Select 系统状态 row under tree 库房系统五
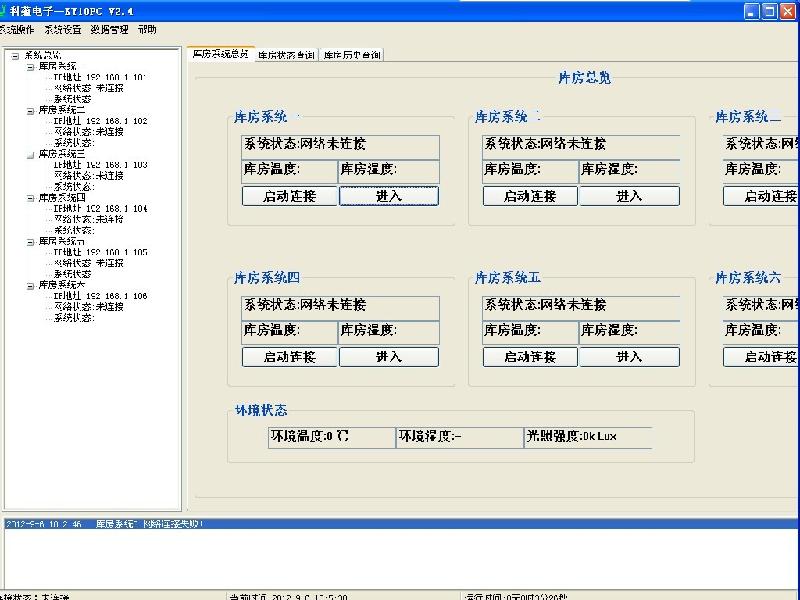 coord(72,274)
